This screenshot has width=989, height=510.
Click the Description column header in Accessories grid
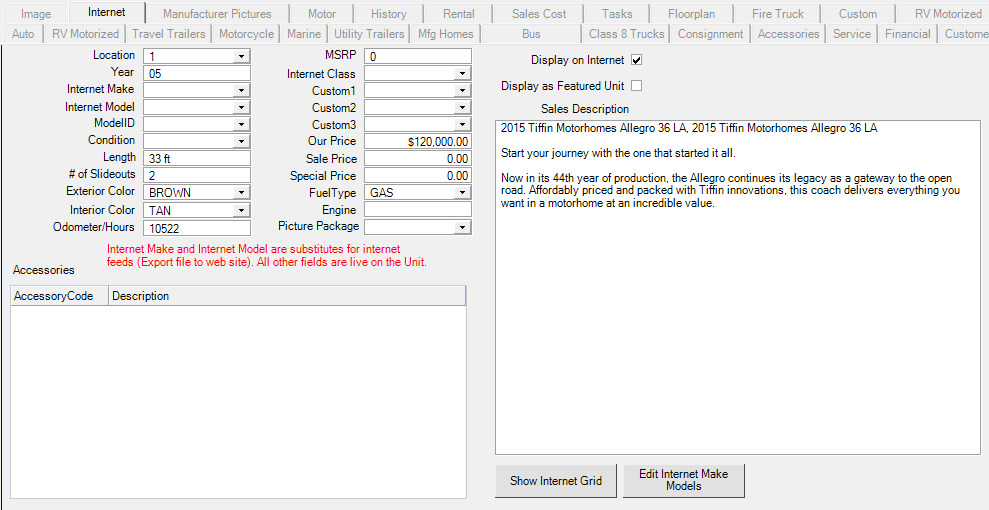point(287,296)
